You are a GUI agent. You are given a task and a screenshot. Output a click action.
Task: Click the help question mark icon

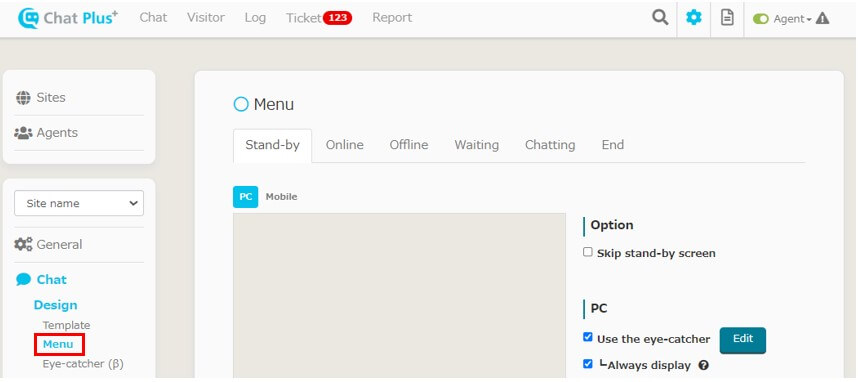(704, 366)
